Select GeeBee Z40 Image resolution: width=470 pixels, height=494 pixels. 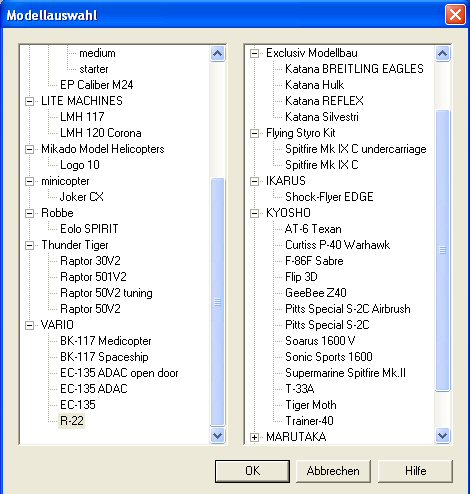316,293
